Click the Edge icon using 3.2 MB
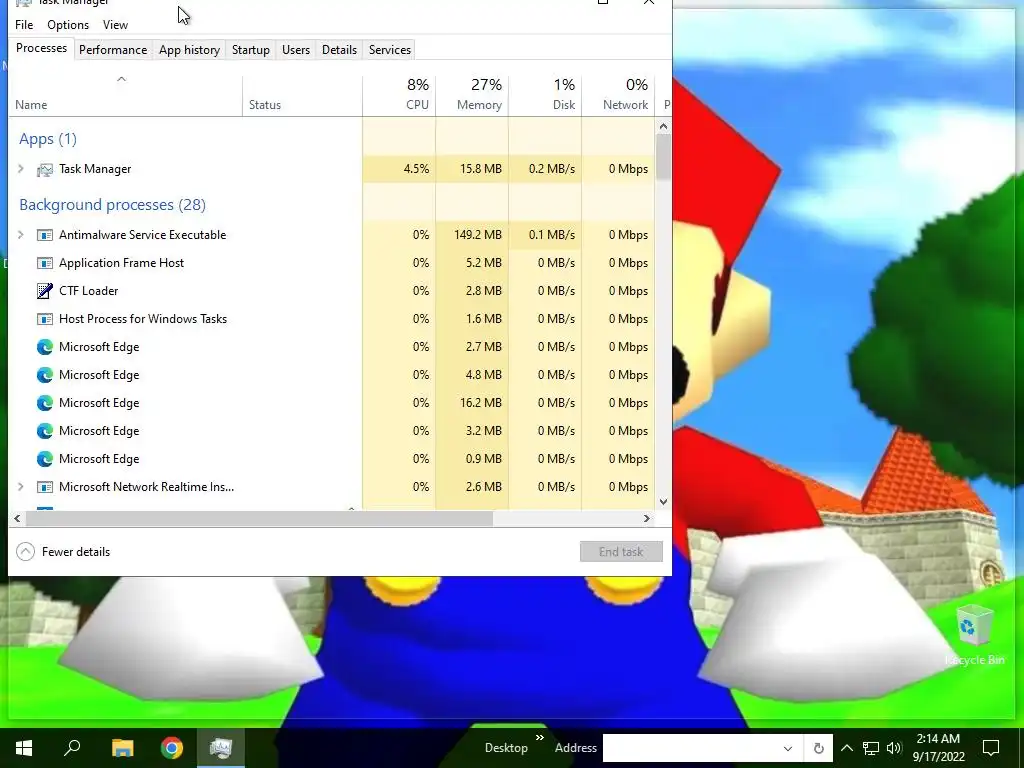Viewport: 1024px width, 768px height. click(x=44, y=431)
